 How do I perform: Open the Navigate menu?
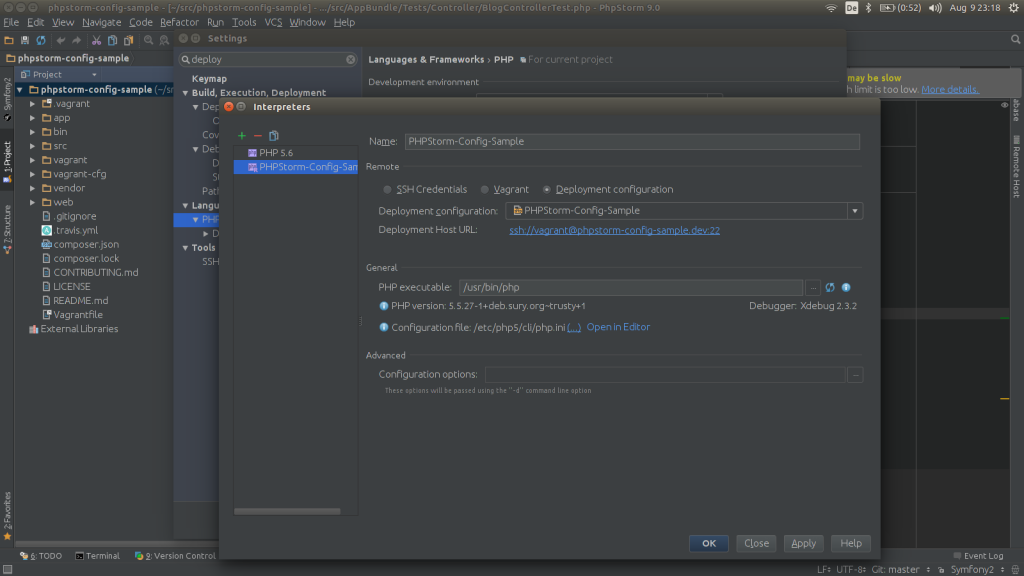click(x=101, y=22)
